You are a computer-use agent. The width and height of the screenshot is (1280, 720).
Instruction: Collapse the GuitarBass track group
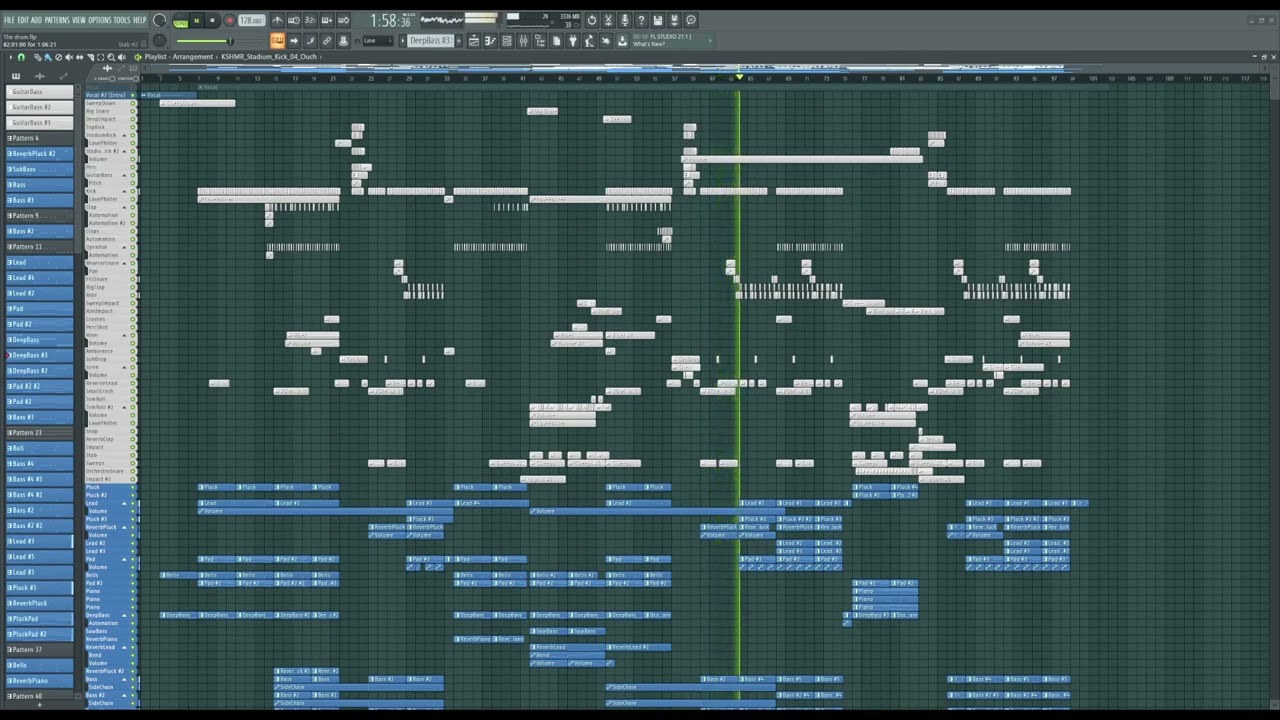125,175
